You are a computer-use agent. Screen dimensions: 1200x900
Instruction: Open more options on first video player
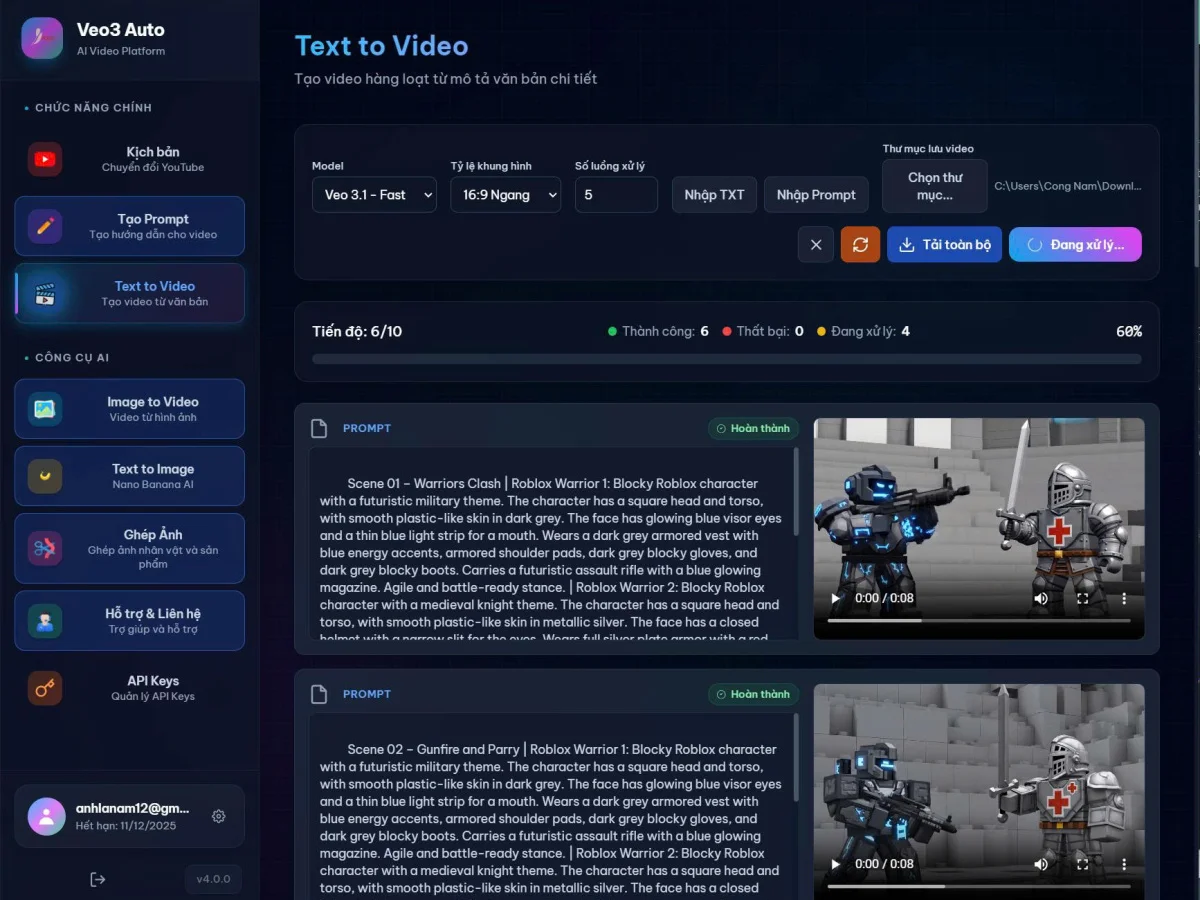pyautogui.click(x=1123, y=598)
